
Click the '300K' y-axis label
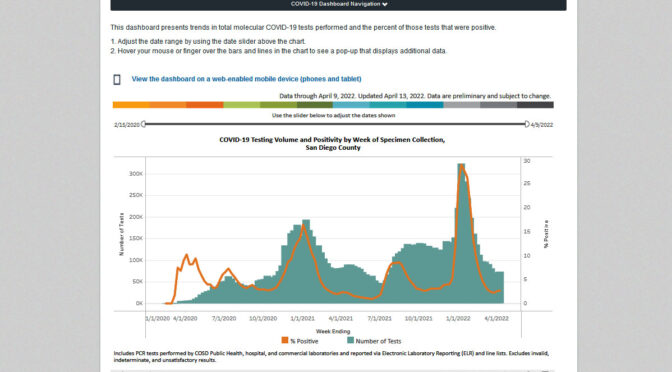[x=136, y=174]
